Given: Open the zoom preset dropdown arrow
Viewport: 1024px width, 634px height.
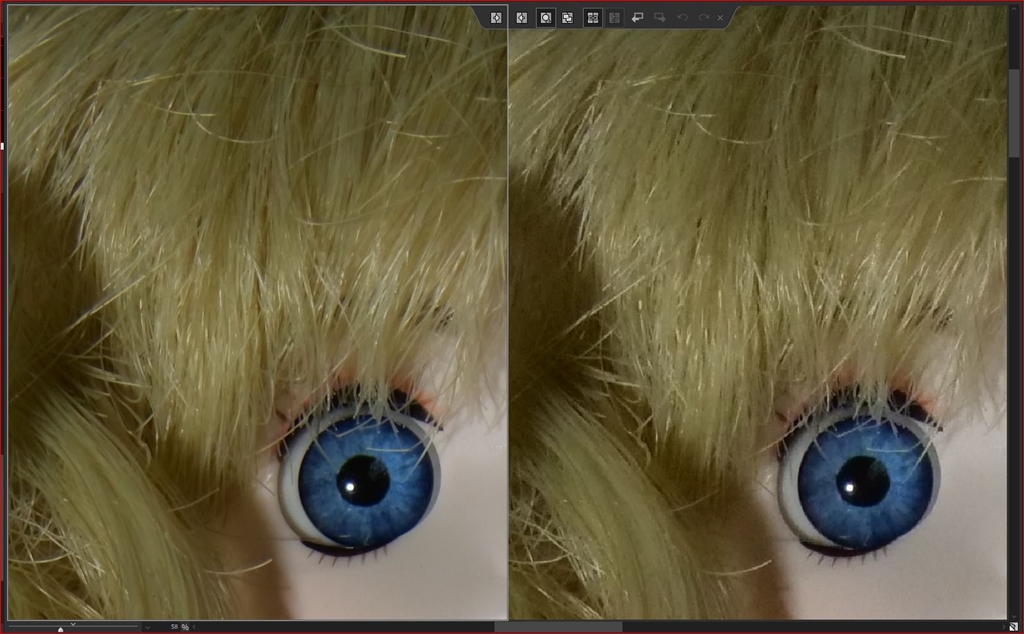Looking at the screenshot, I should [148, 627].
